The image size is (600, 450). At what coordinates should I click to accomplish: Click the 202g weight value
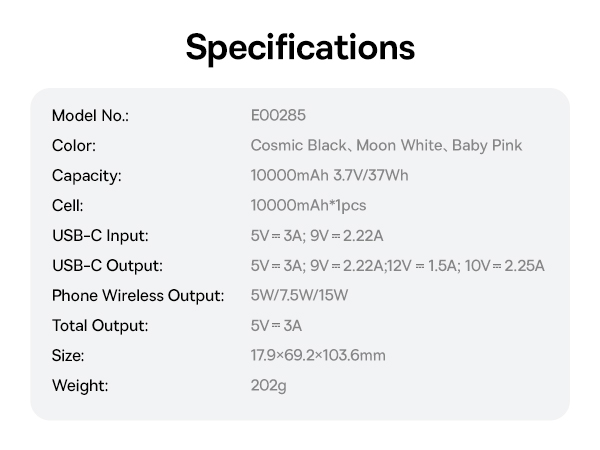click(268, 386)
